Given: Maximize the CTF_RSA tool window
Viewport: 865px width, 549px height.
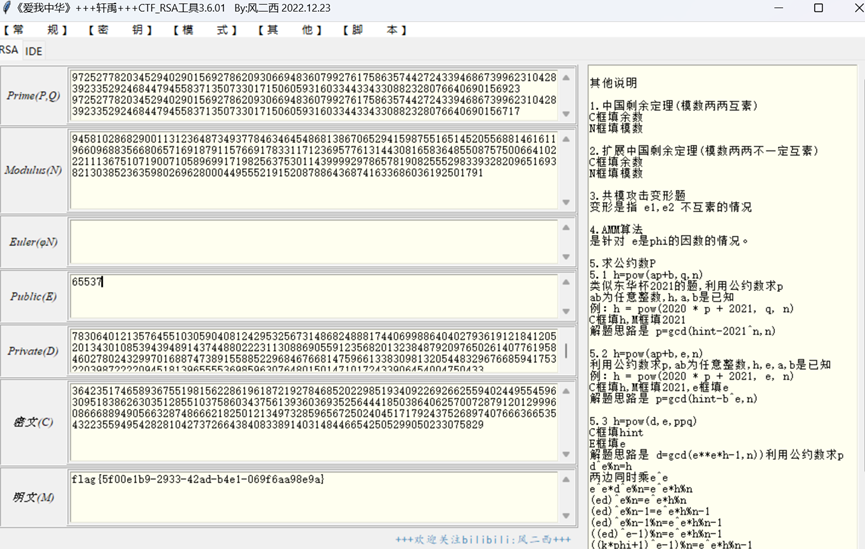Looking at the screenshot, I should click(x=818, y=8).
